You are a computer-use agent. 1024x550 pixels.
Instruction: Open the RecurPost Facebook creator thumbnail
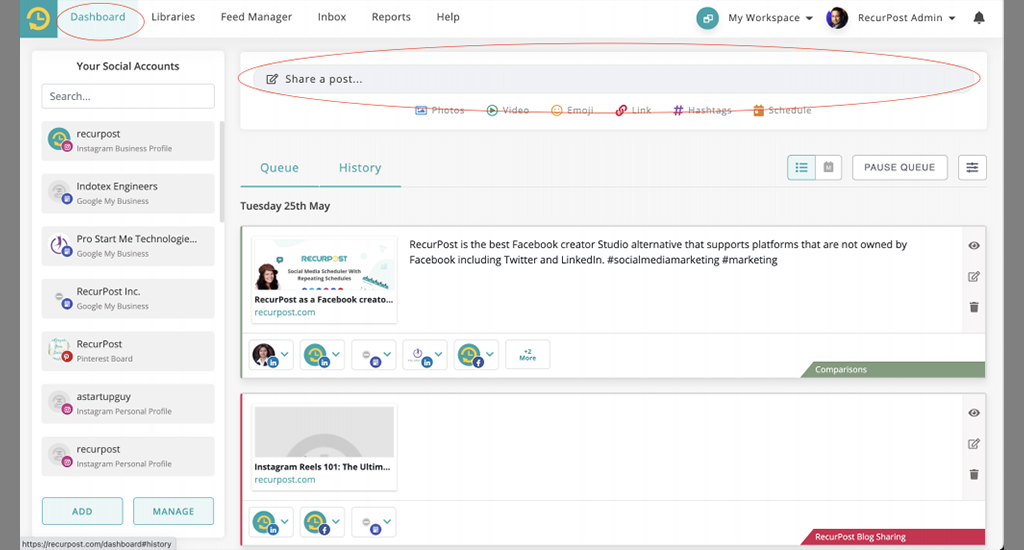[x=324, y=265]
